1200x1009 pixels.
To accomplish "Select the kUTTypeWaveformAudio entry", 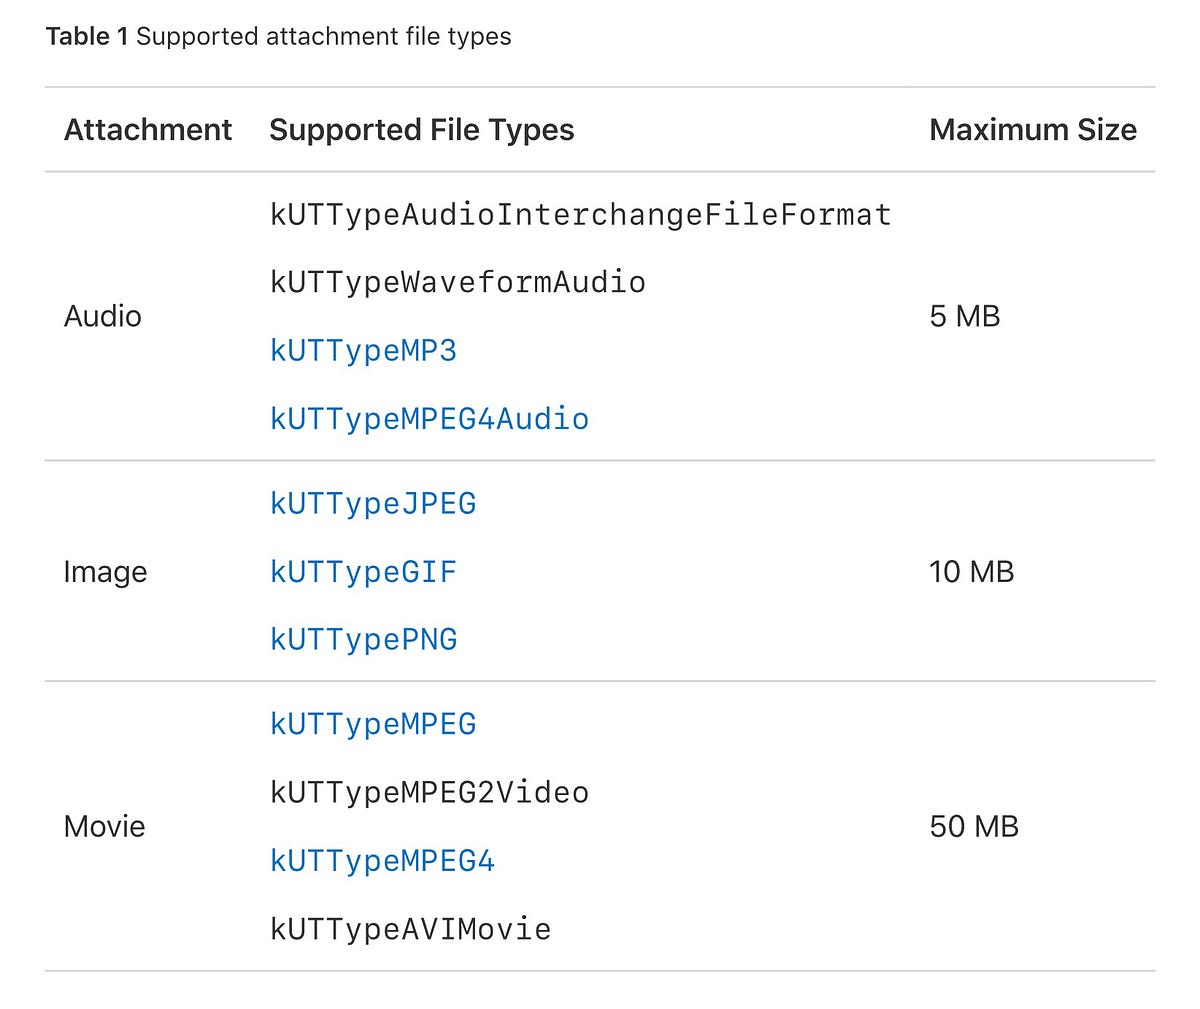I will [457, 283].
